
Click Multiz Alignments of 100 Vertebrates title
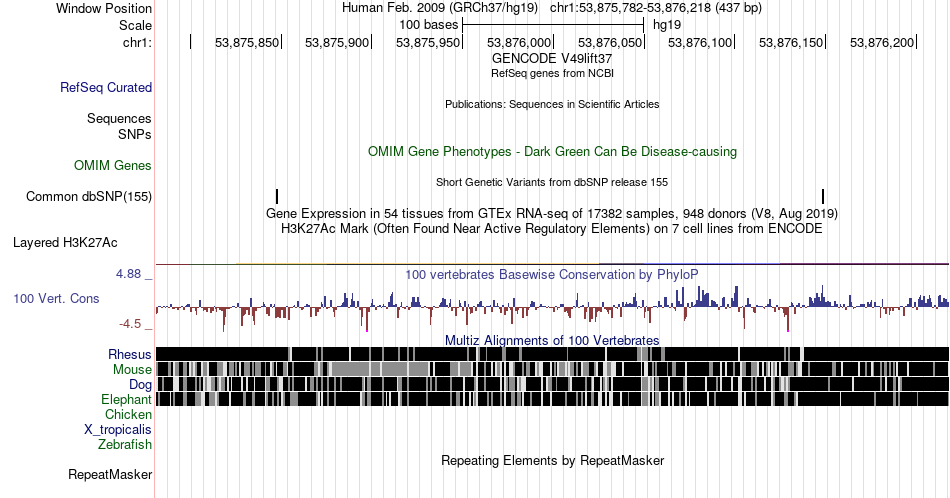point(552,340)
